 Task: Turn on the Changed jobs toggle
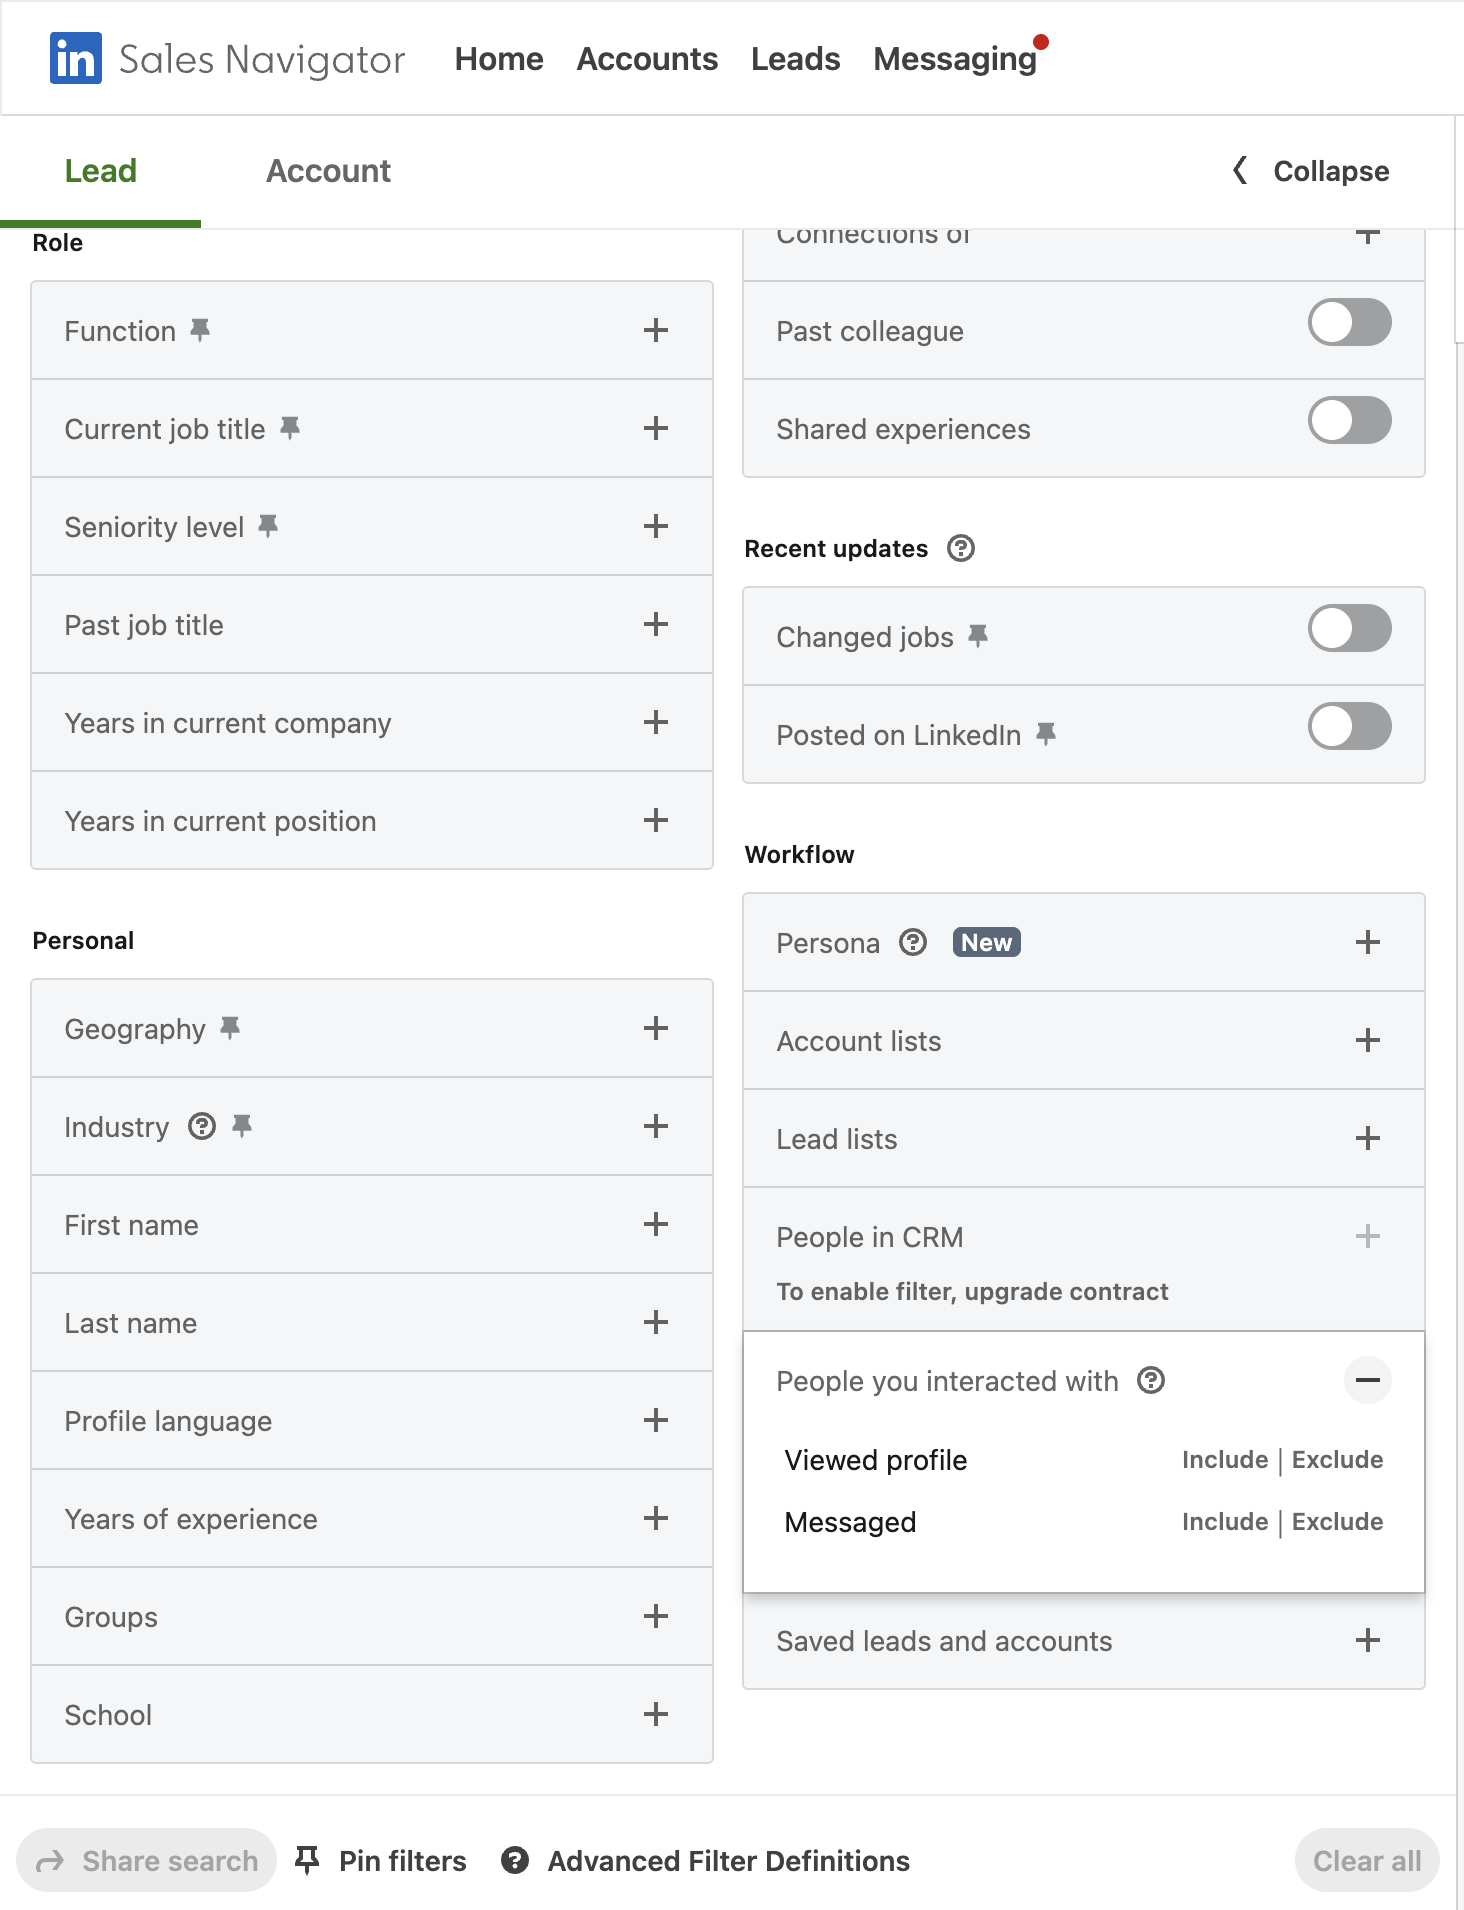(x=1349, y=628)
